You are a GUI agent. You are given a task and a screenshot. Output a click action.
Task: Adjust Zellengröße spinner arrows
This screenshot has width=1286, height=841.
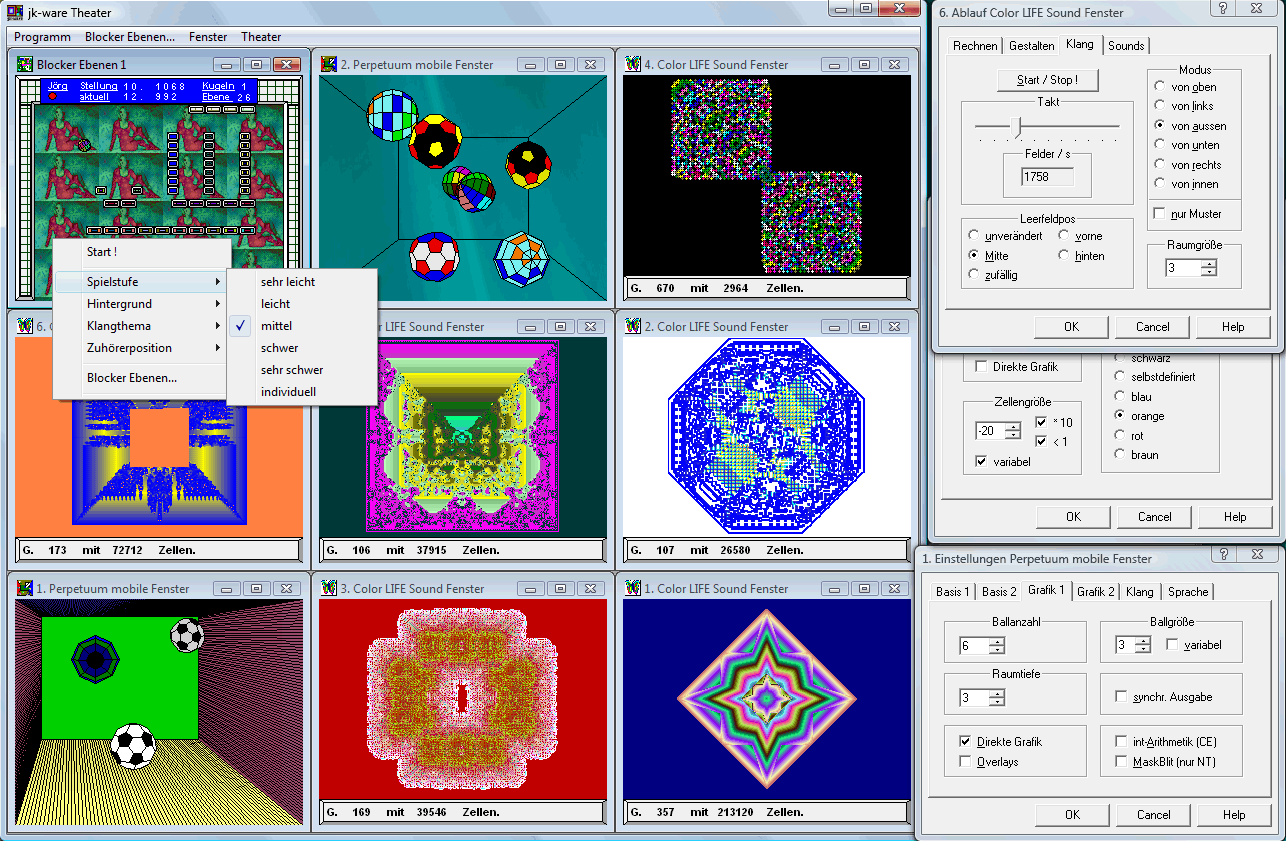1013,431
